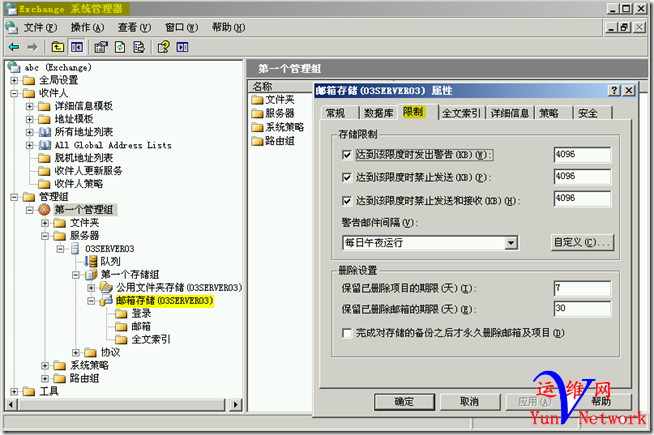Open the 警告邮件间隔 dropdown
This screenshot has width=654, height=435.
point(511,243)
